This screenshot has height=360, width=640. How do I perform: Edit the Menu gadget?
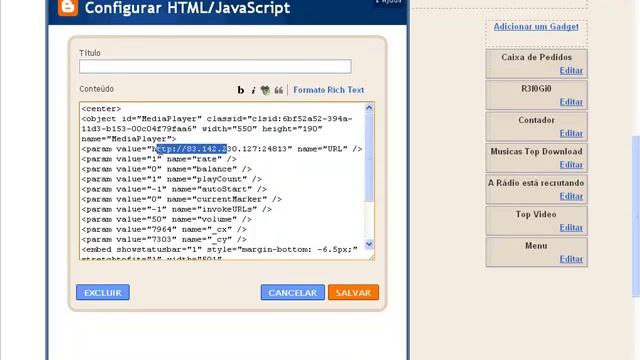[571, 259]
